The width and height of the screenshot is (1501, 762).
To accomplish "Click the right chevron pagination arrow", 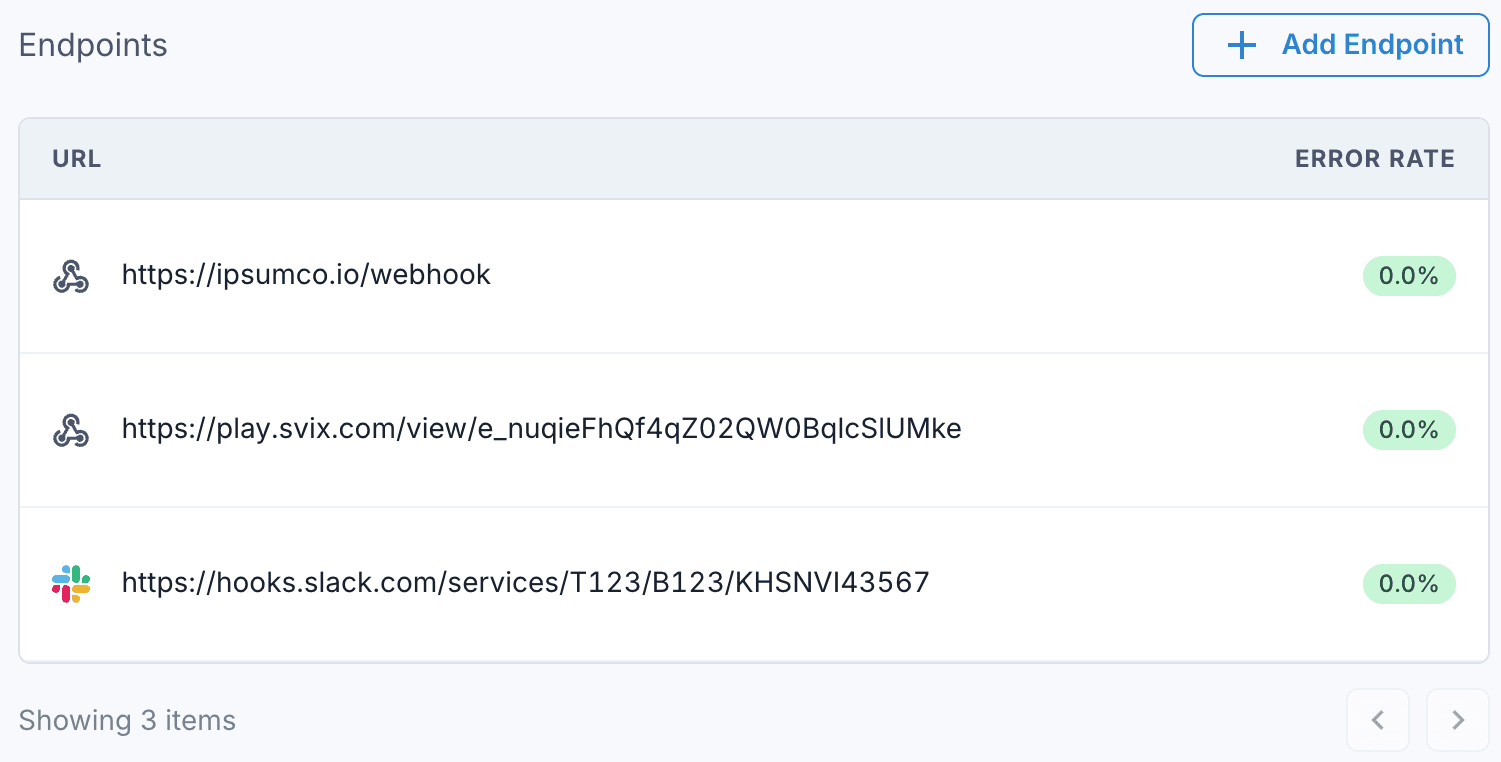I will click(x=1456, y=720).
